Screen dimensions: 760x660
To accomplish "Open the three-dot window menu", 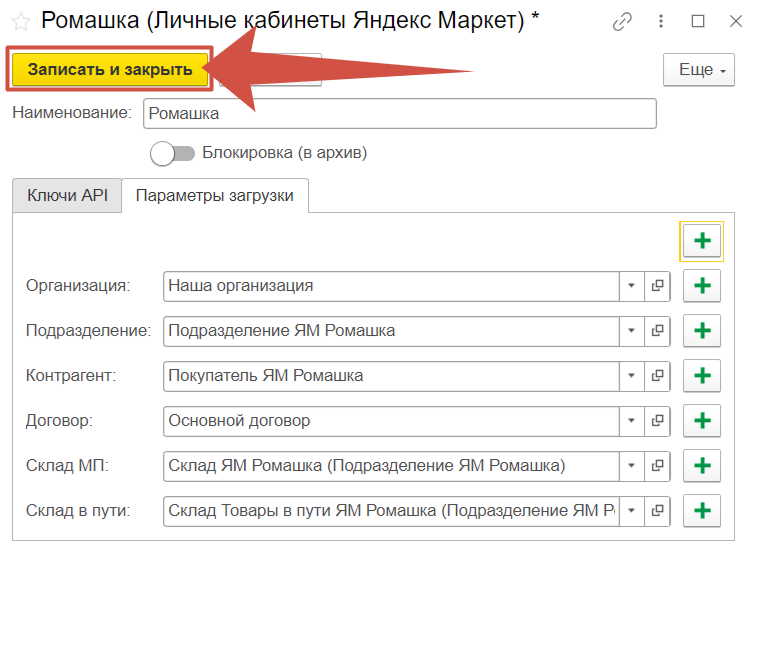I will coord(661,21).
